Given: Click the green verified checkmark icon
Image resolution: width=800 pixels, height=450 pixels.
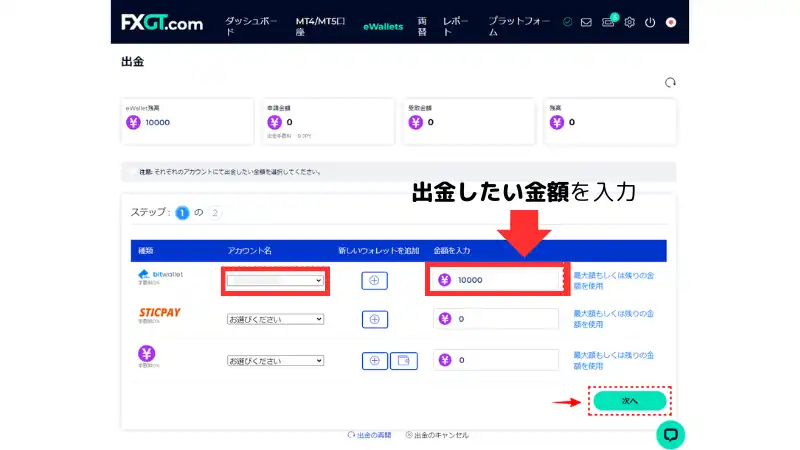Looking at the screenshot, I should tap(568, 22).
